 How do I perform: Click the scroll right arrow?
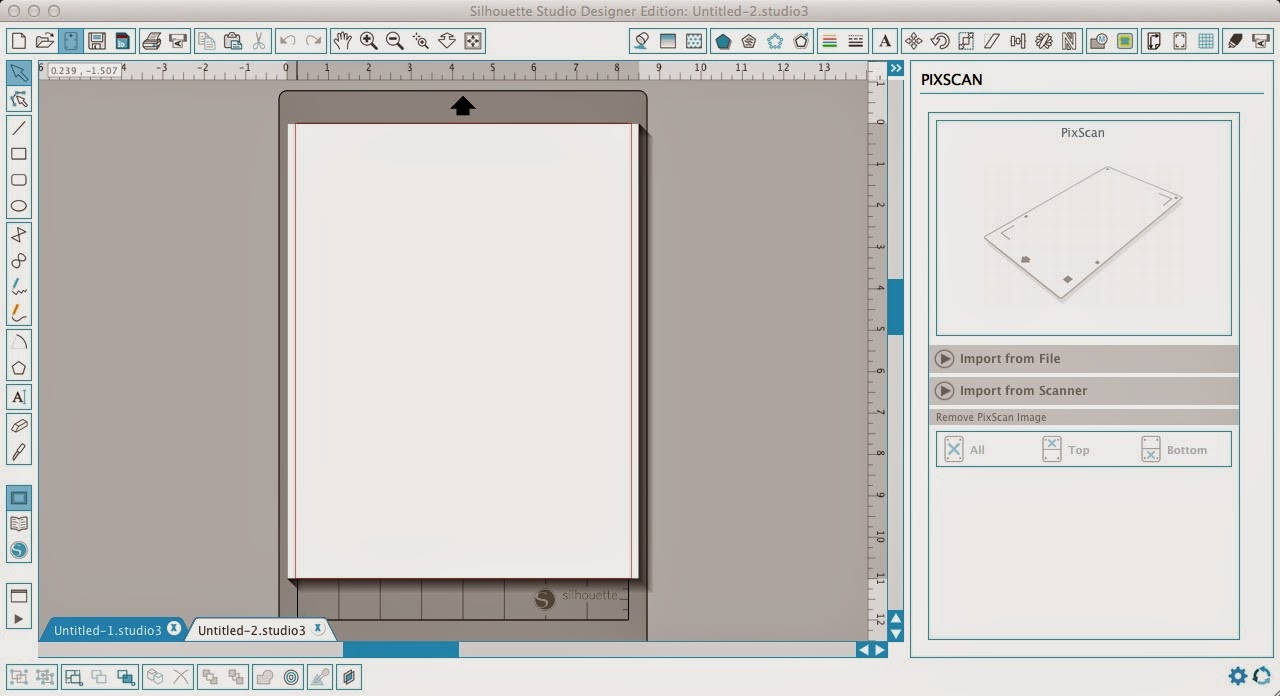click(x=880, y=650)
